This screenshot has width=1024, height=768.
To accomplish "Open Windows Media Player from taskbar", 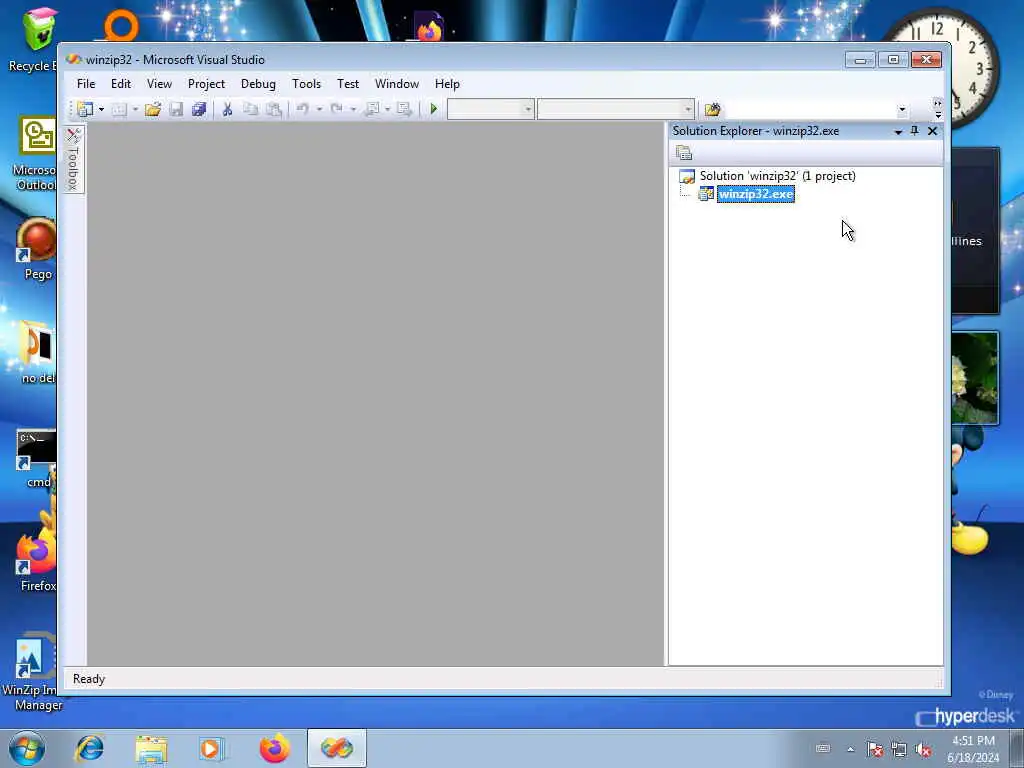I will point(212,748).
